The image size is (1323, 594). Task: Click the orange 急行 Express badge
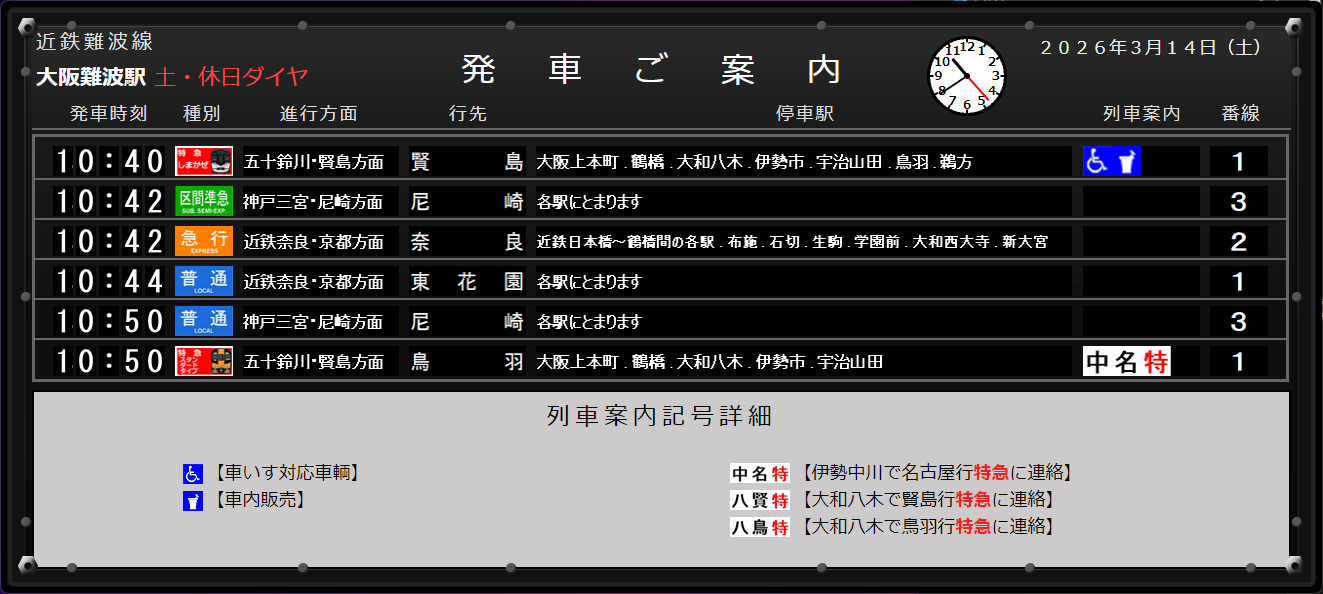[204, 241]
